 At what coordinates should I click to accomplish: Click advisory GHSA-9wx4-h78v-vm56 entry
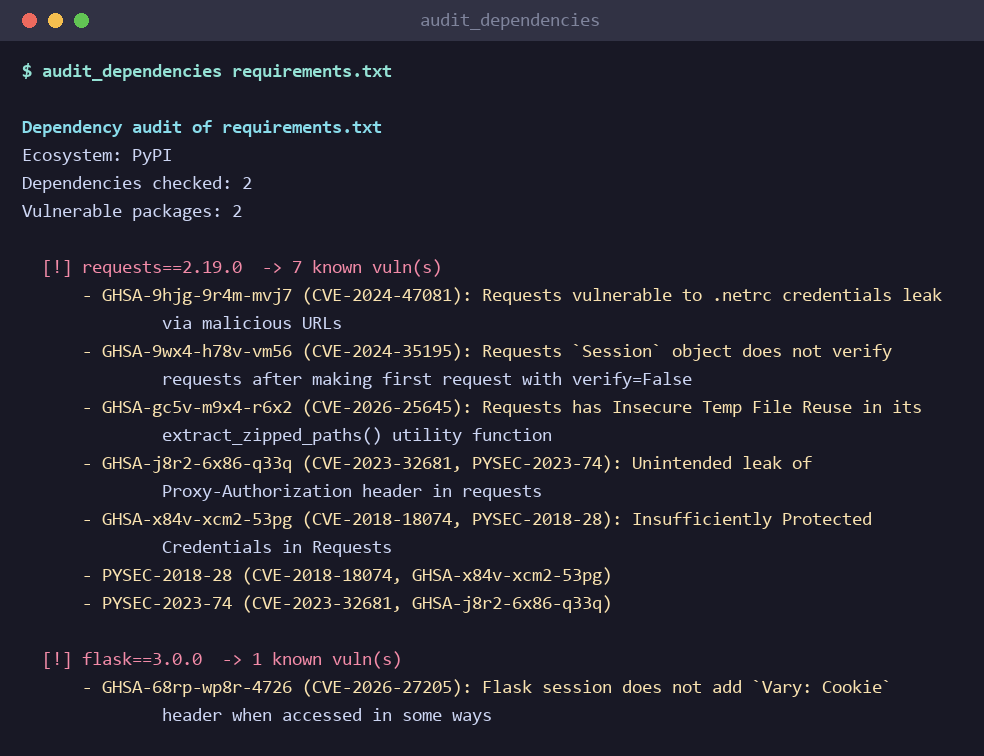pyautogui.click(x=487, y=351)
